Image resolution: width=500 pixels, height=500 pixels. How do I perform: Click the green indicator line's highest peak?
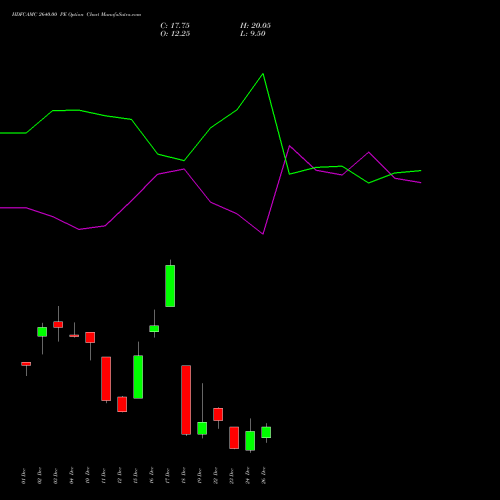tap(263, 74)
